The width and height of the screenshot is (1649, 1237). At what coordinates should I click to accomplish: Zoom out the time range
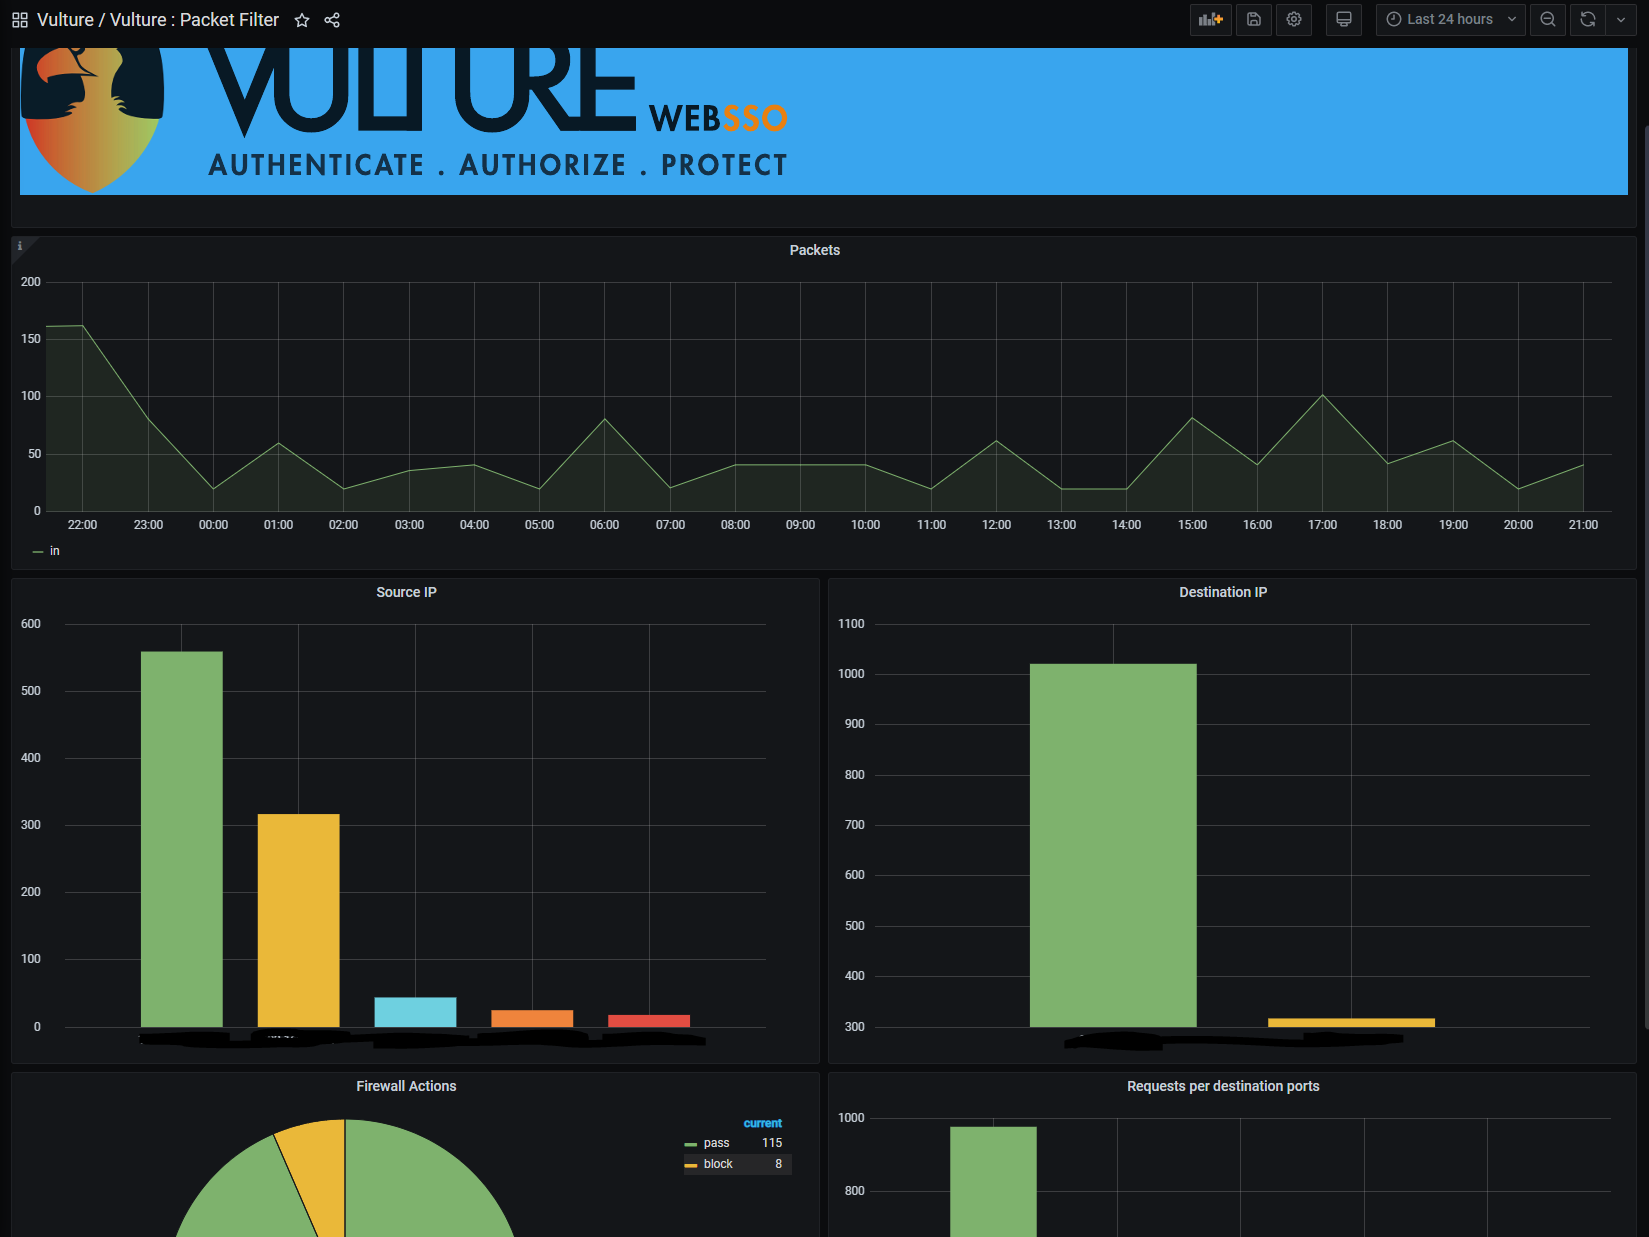(1548, 19)
